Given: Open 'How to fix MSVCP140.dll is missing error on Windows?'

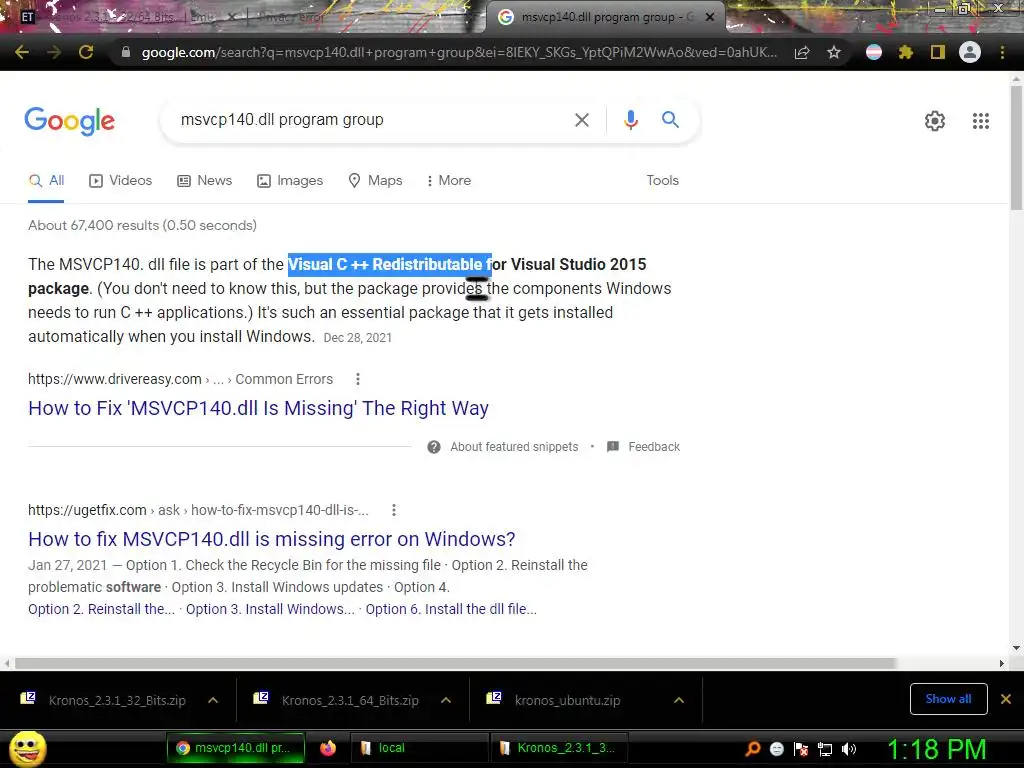Looking at the screenshot, I should [x=272, y=539].
